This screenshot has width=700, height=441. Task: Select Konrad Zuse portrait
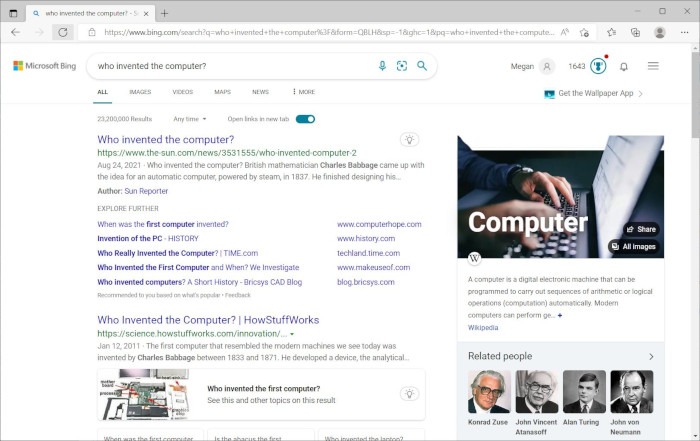[x=489, y=391]
